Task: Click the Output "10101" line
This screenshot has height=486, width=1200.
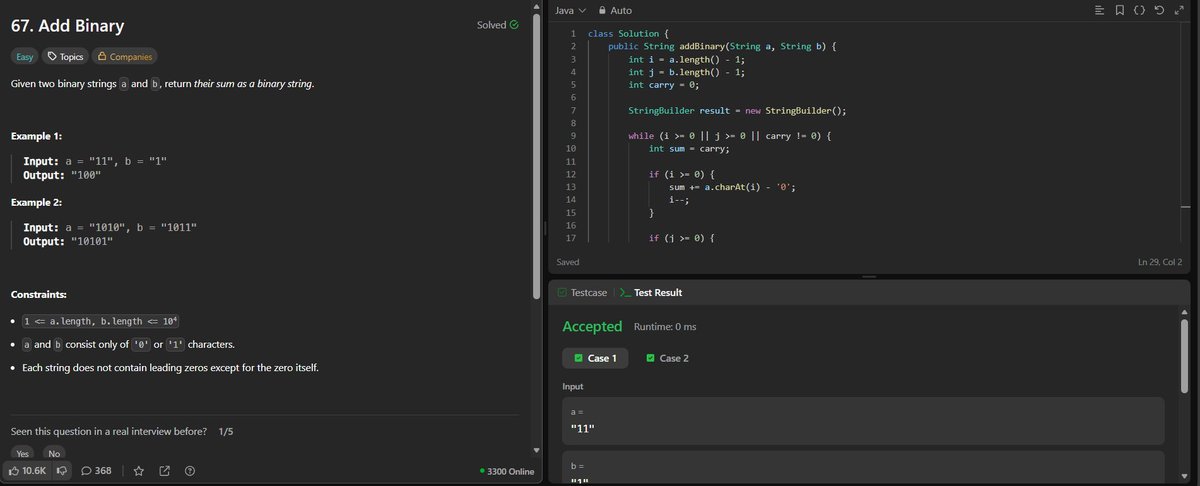Action: pos(69,242)
